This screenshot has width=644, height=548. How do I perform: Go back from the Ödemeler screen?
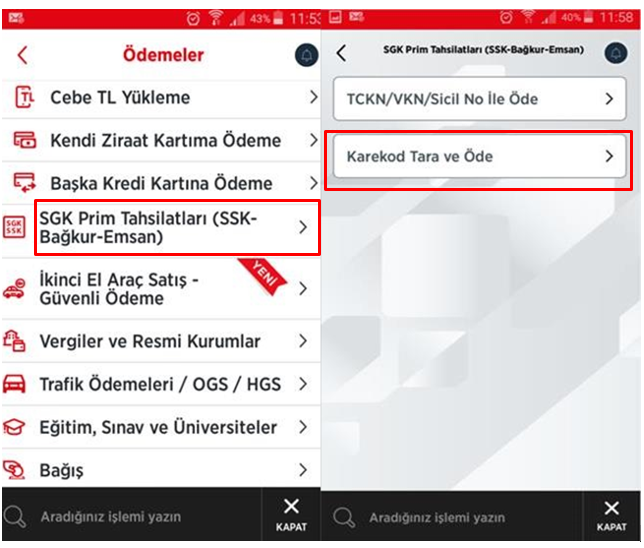click(23, 55)
